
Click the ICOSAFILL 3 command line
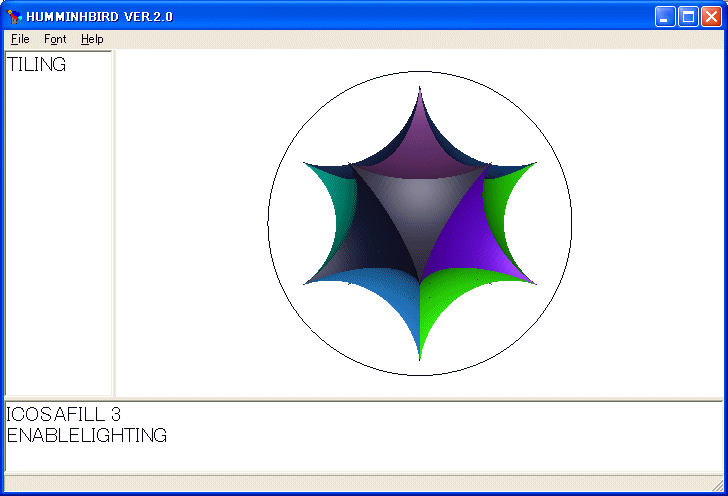[64, 414]
